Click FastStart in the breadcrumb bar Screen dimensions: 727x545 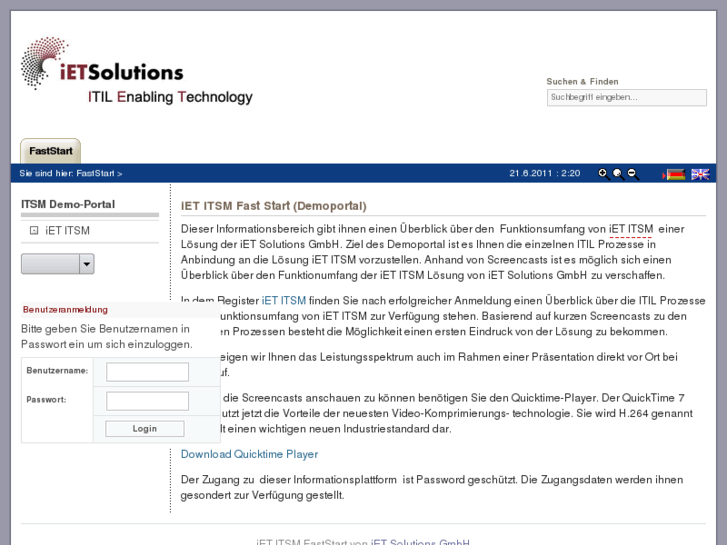95,173
